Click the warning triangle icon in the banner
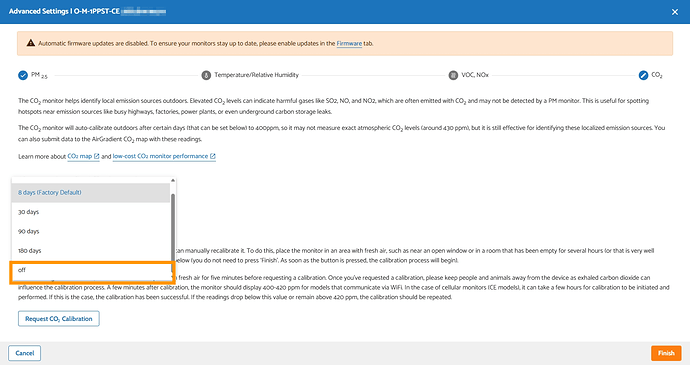 (x=30, y=43)
